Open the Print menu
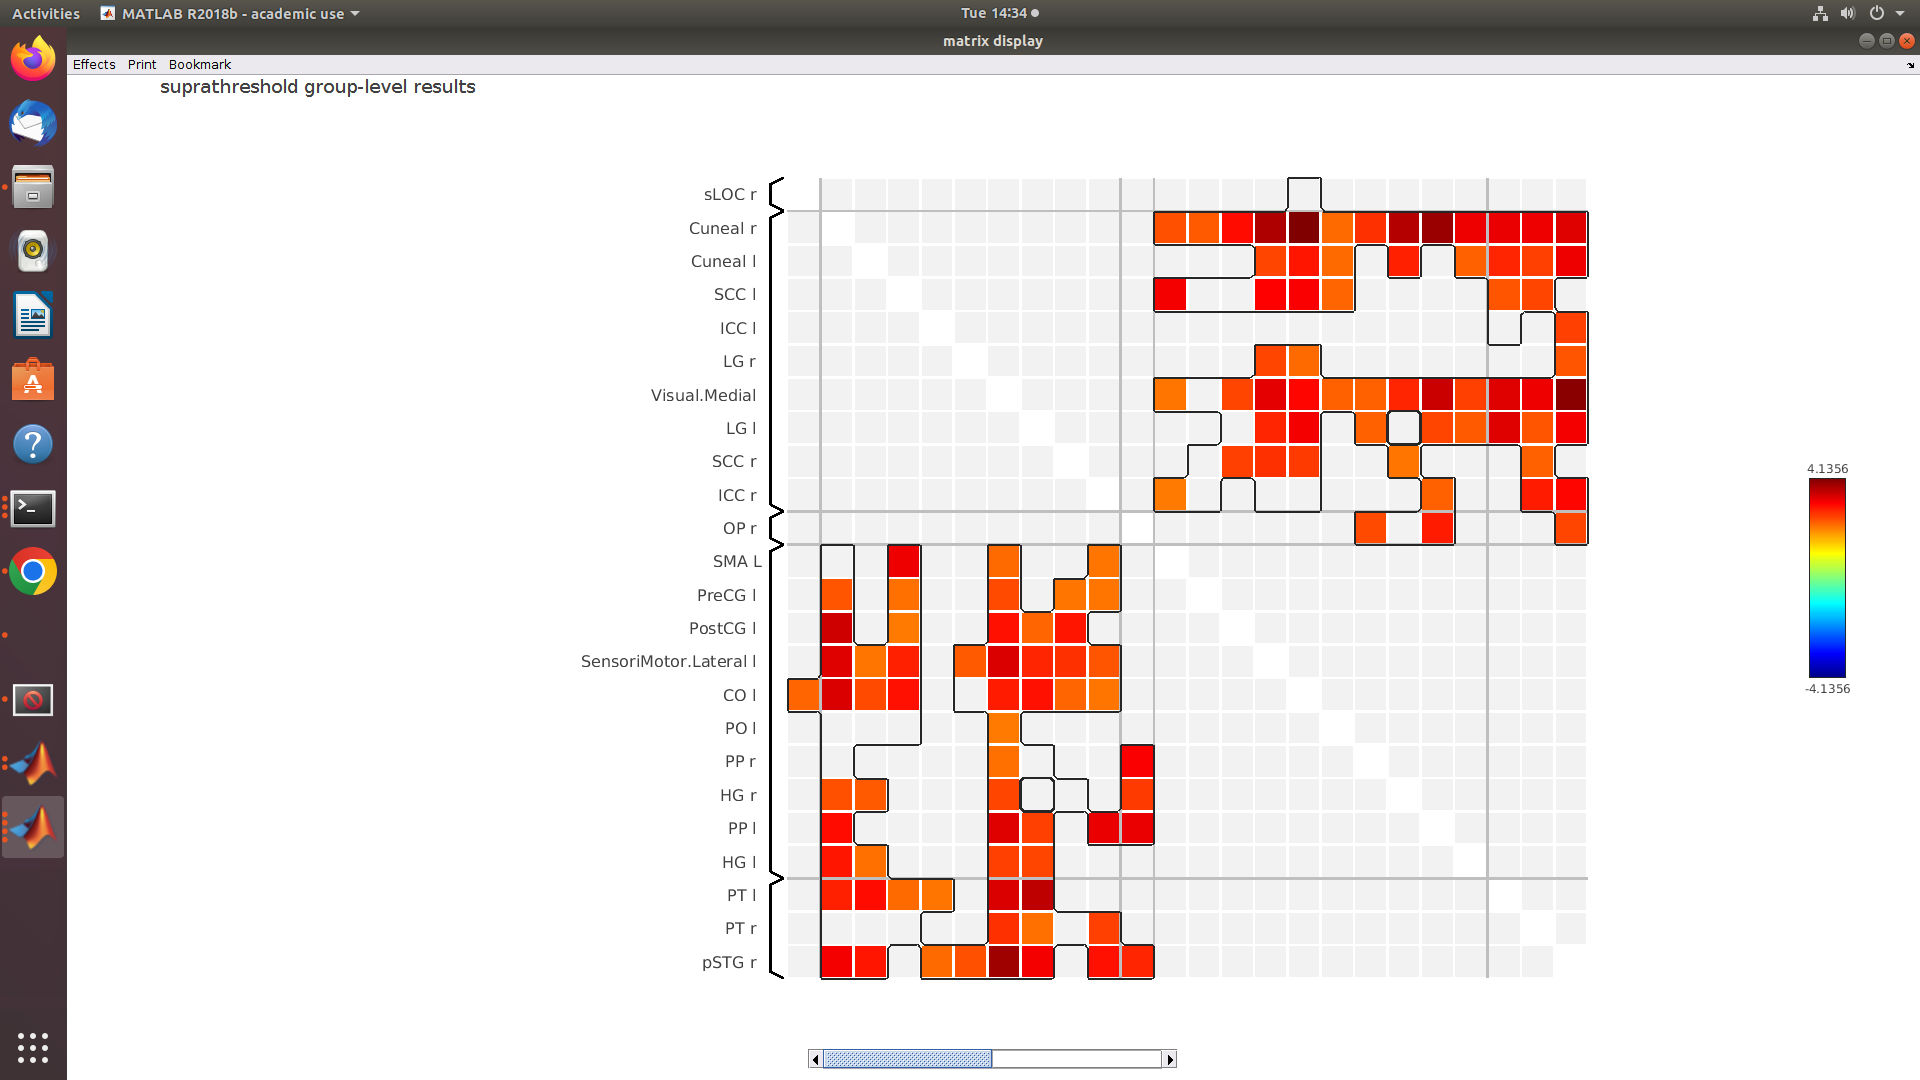 coord(142,64)
